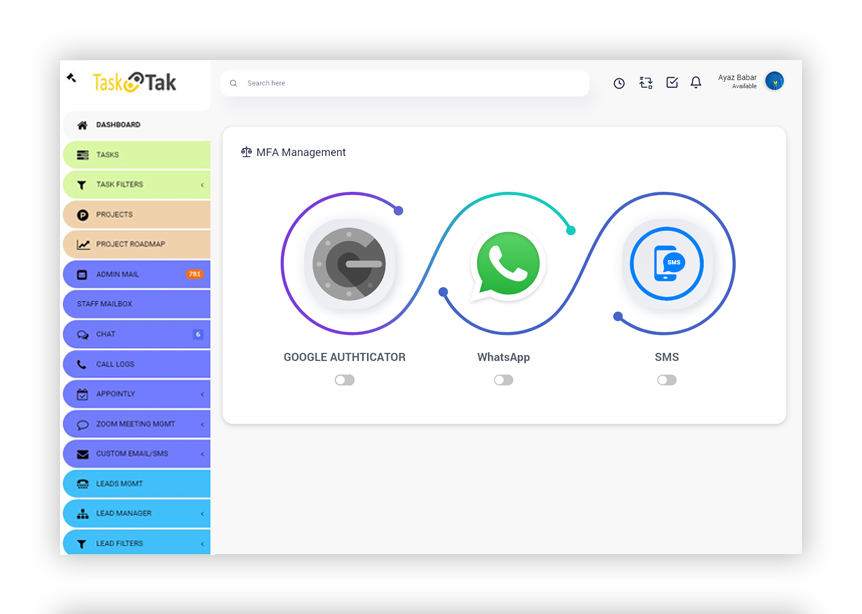862x614 pixels.
Task: Expand Custom Email/SMS chevron
Action: click(x=202, y=454)
